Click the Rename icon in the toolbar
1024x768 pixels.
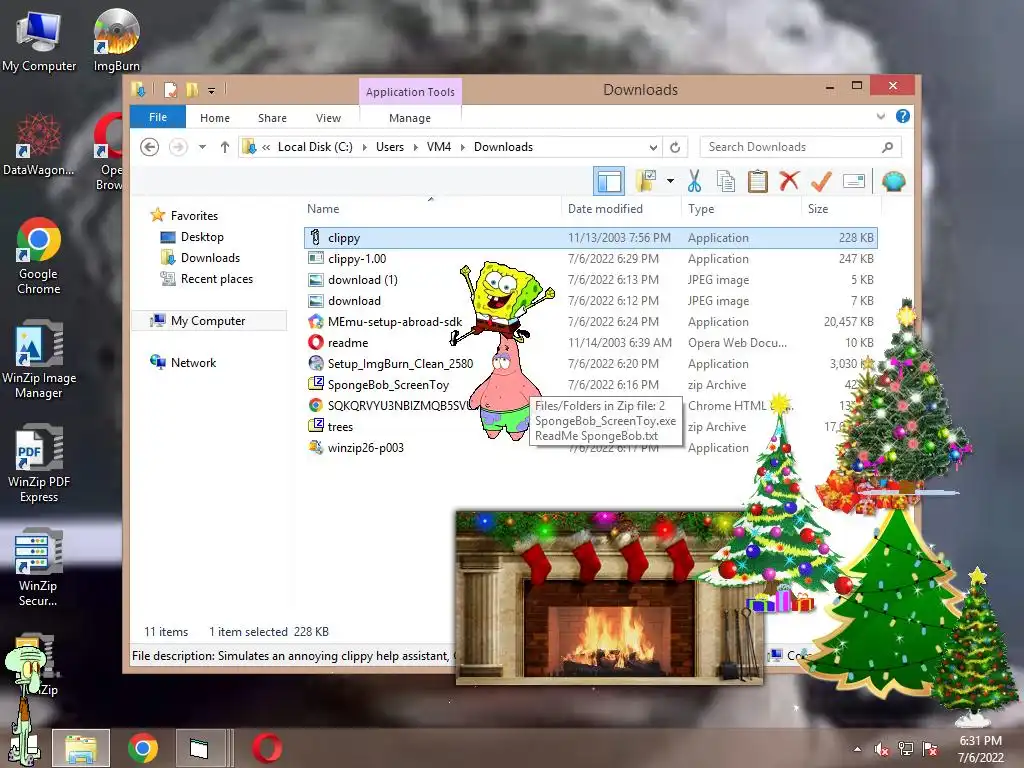click(854, 181)
